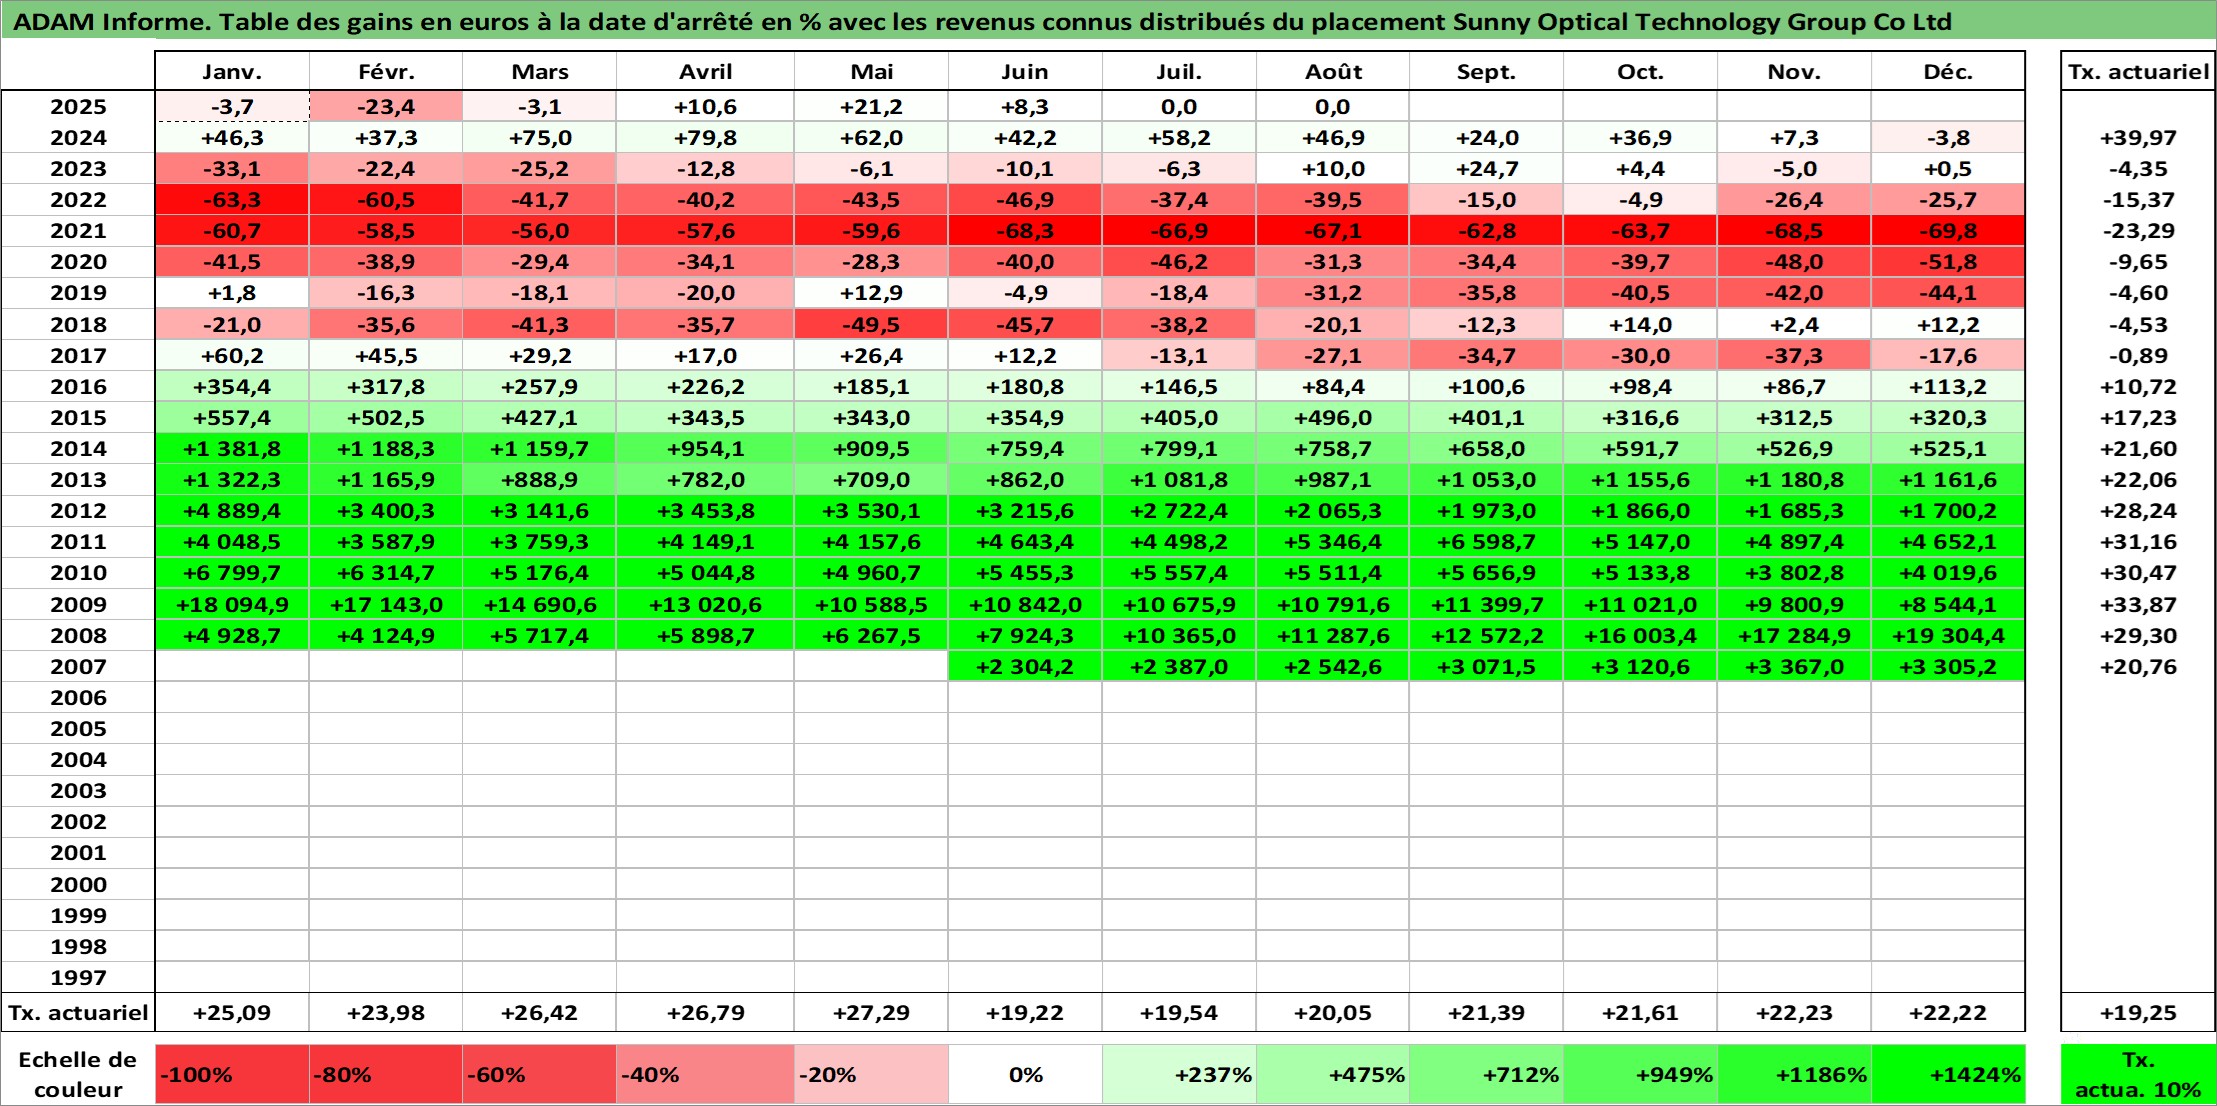This screenshot has height=1106, width=2217.
Task: Click the Echelle de couleur label
Action: pyautogui.click(x=78, y=1075)
